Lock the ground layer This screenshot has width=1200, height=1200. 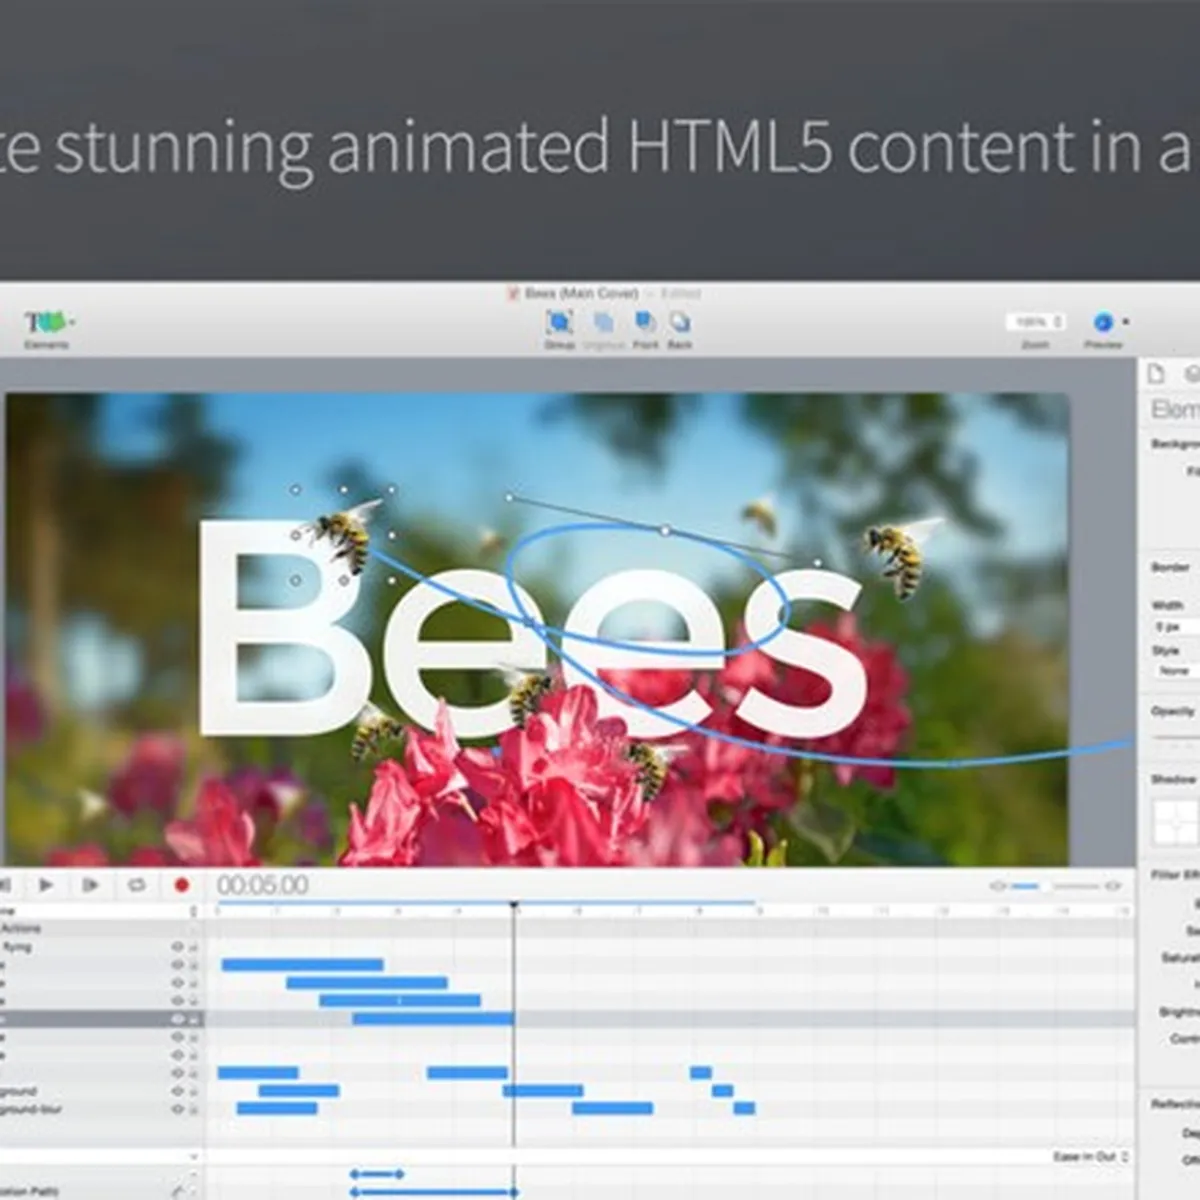pyautogui.click(x=193, y=1091)
